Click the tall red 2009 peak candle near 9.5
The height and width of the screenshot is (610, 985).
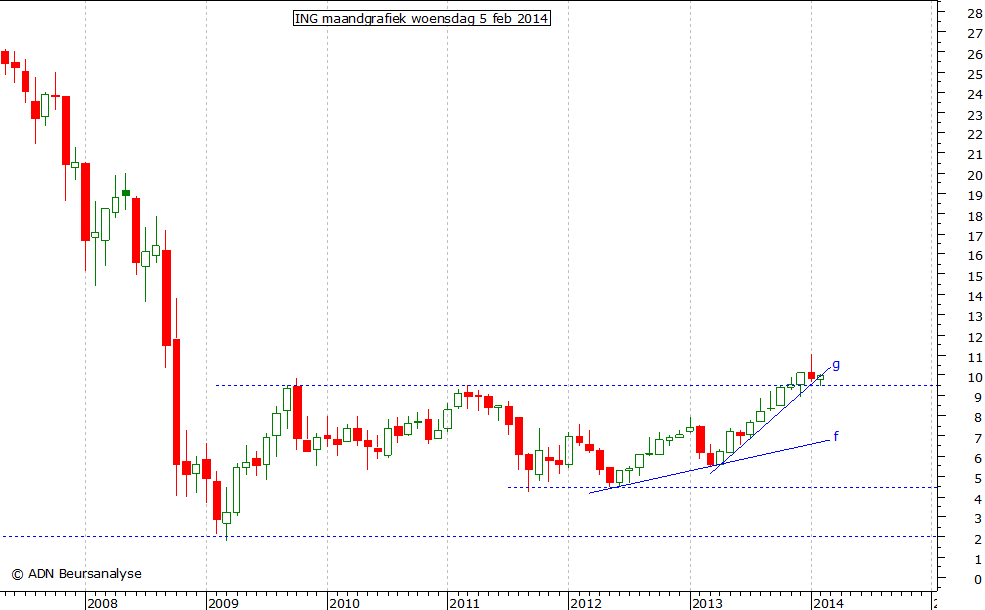(x=297, y=412)
